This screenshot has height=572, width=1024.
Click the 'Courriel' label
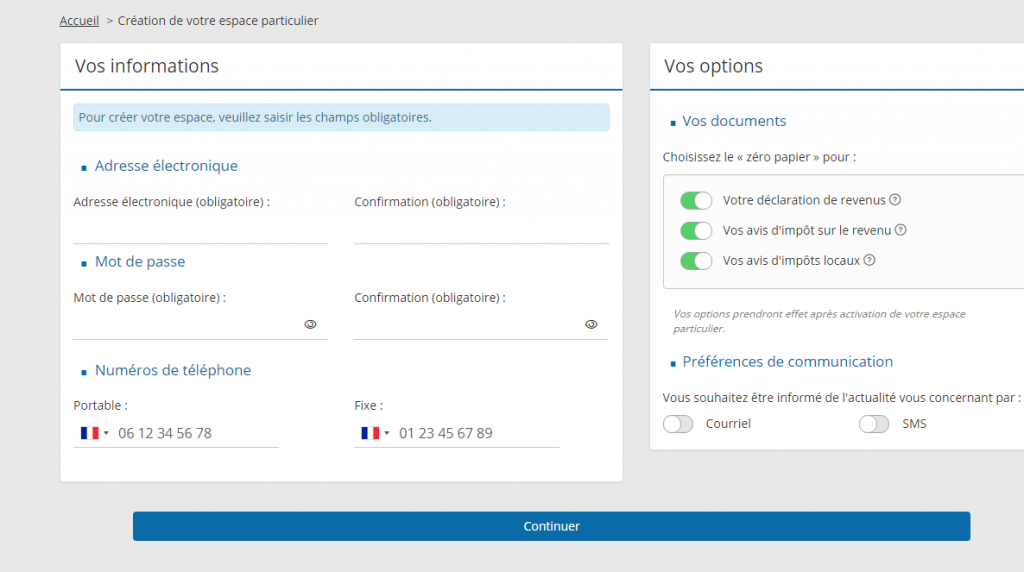728,424
